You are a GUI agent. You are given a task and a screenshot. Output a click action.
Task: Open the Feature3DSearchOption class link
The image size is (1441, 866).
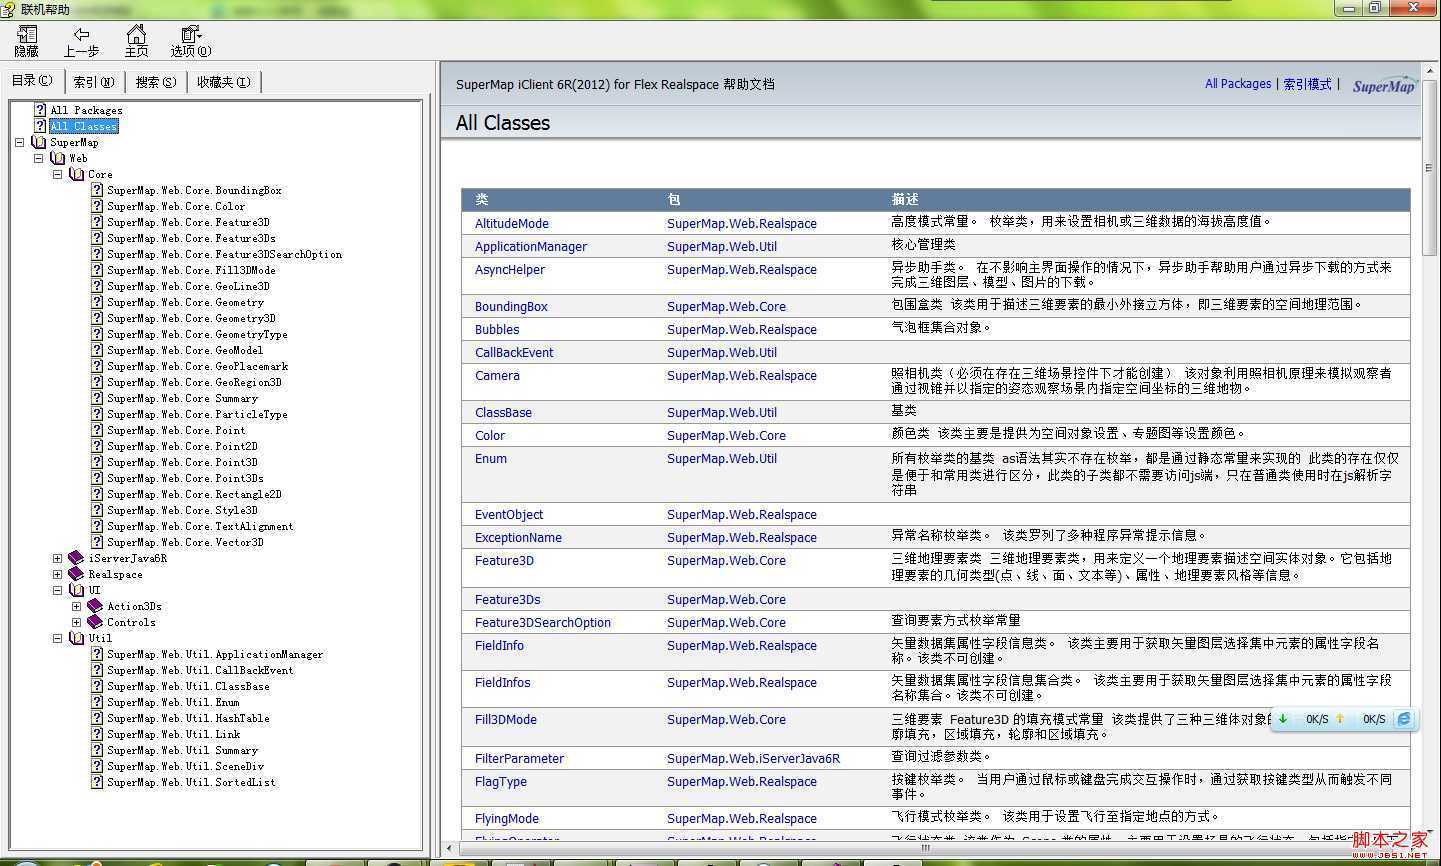pyautogui.click(x=543, y=622)
